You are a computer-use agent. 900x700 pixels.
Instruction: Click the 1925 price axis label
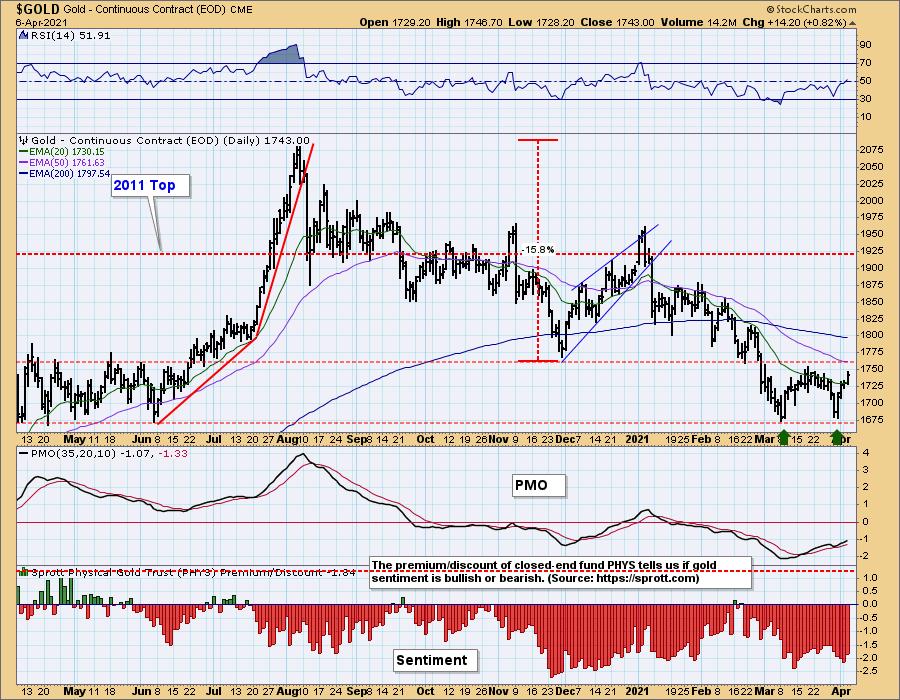872,251
